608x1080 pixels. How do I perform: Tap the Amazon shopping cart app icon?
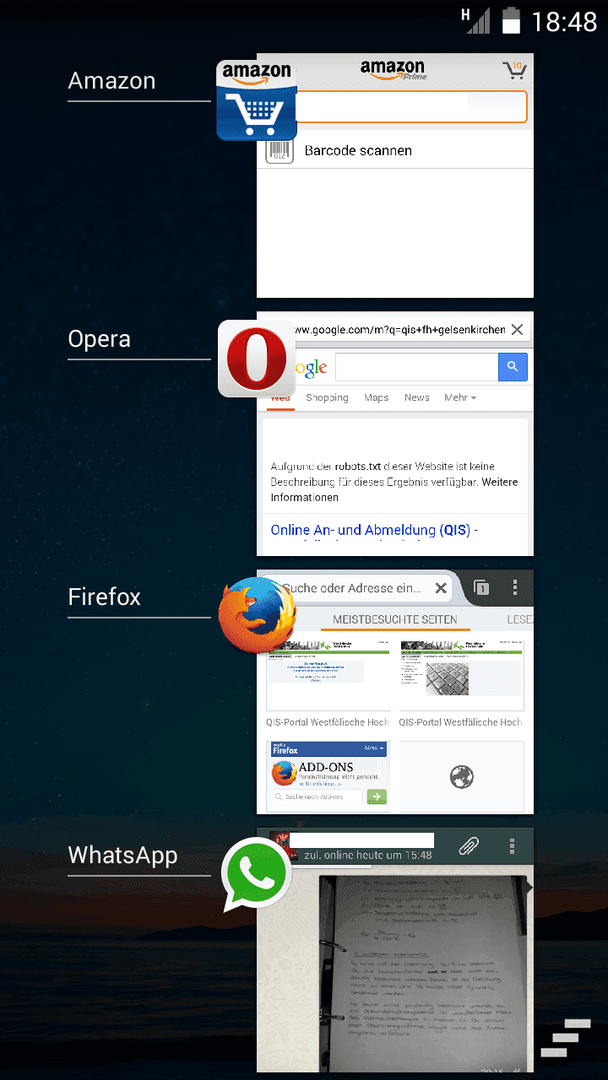point(256,101)
